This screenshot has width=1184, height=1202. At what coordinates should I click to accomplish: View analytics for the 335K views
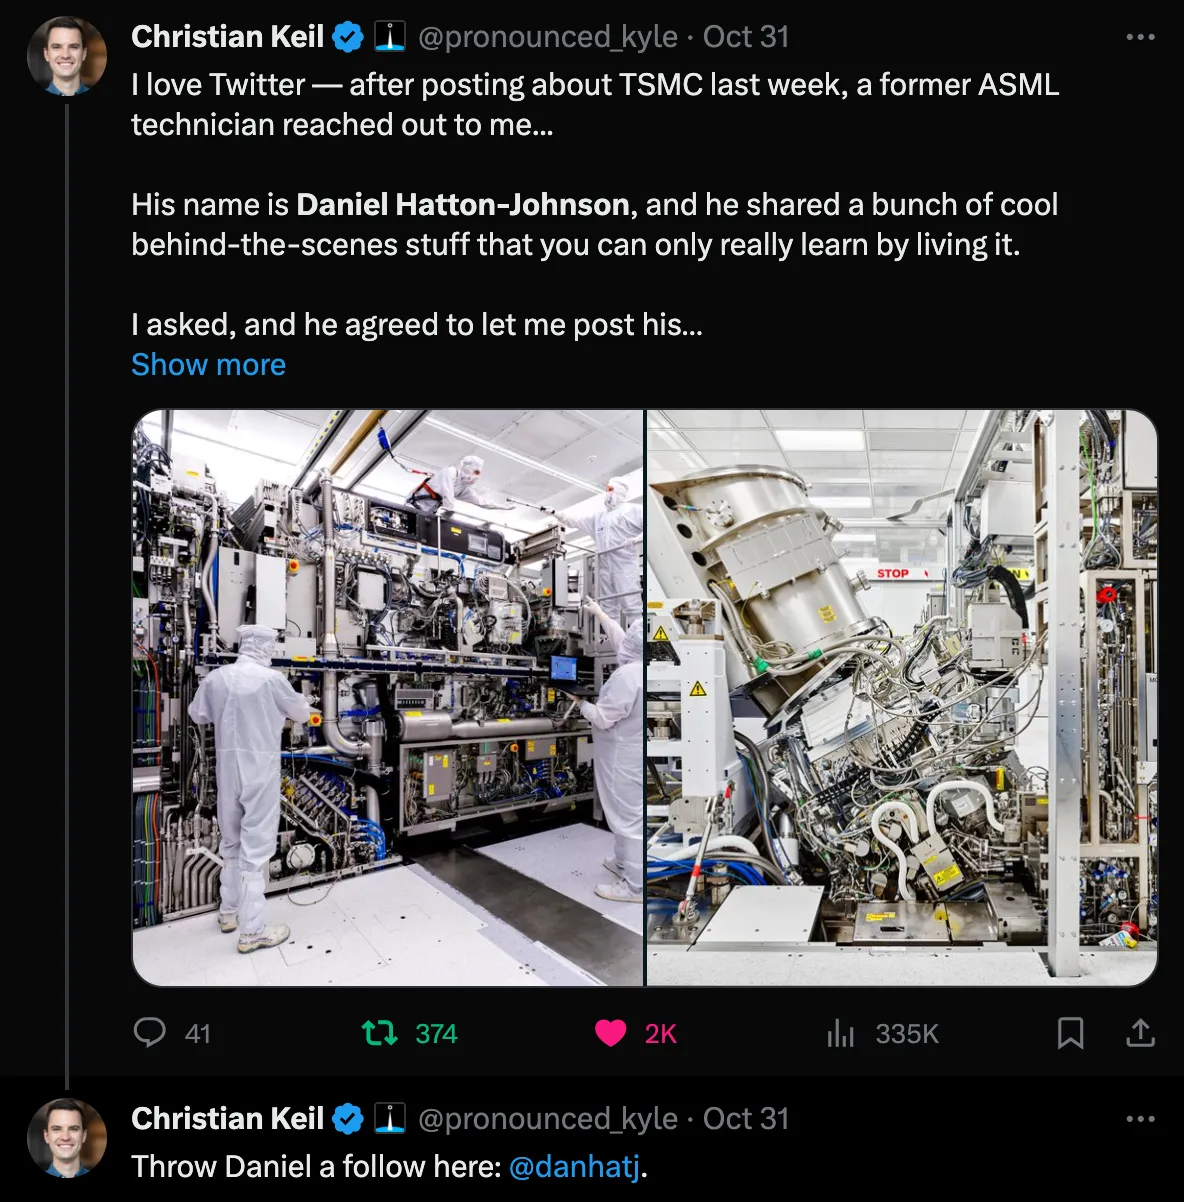[x=841, y=1033]
